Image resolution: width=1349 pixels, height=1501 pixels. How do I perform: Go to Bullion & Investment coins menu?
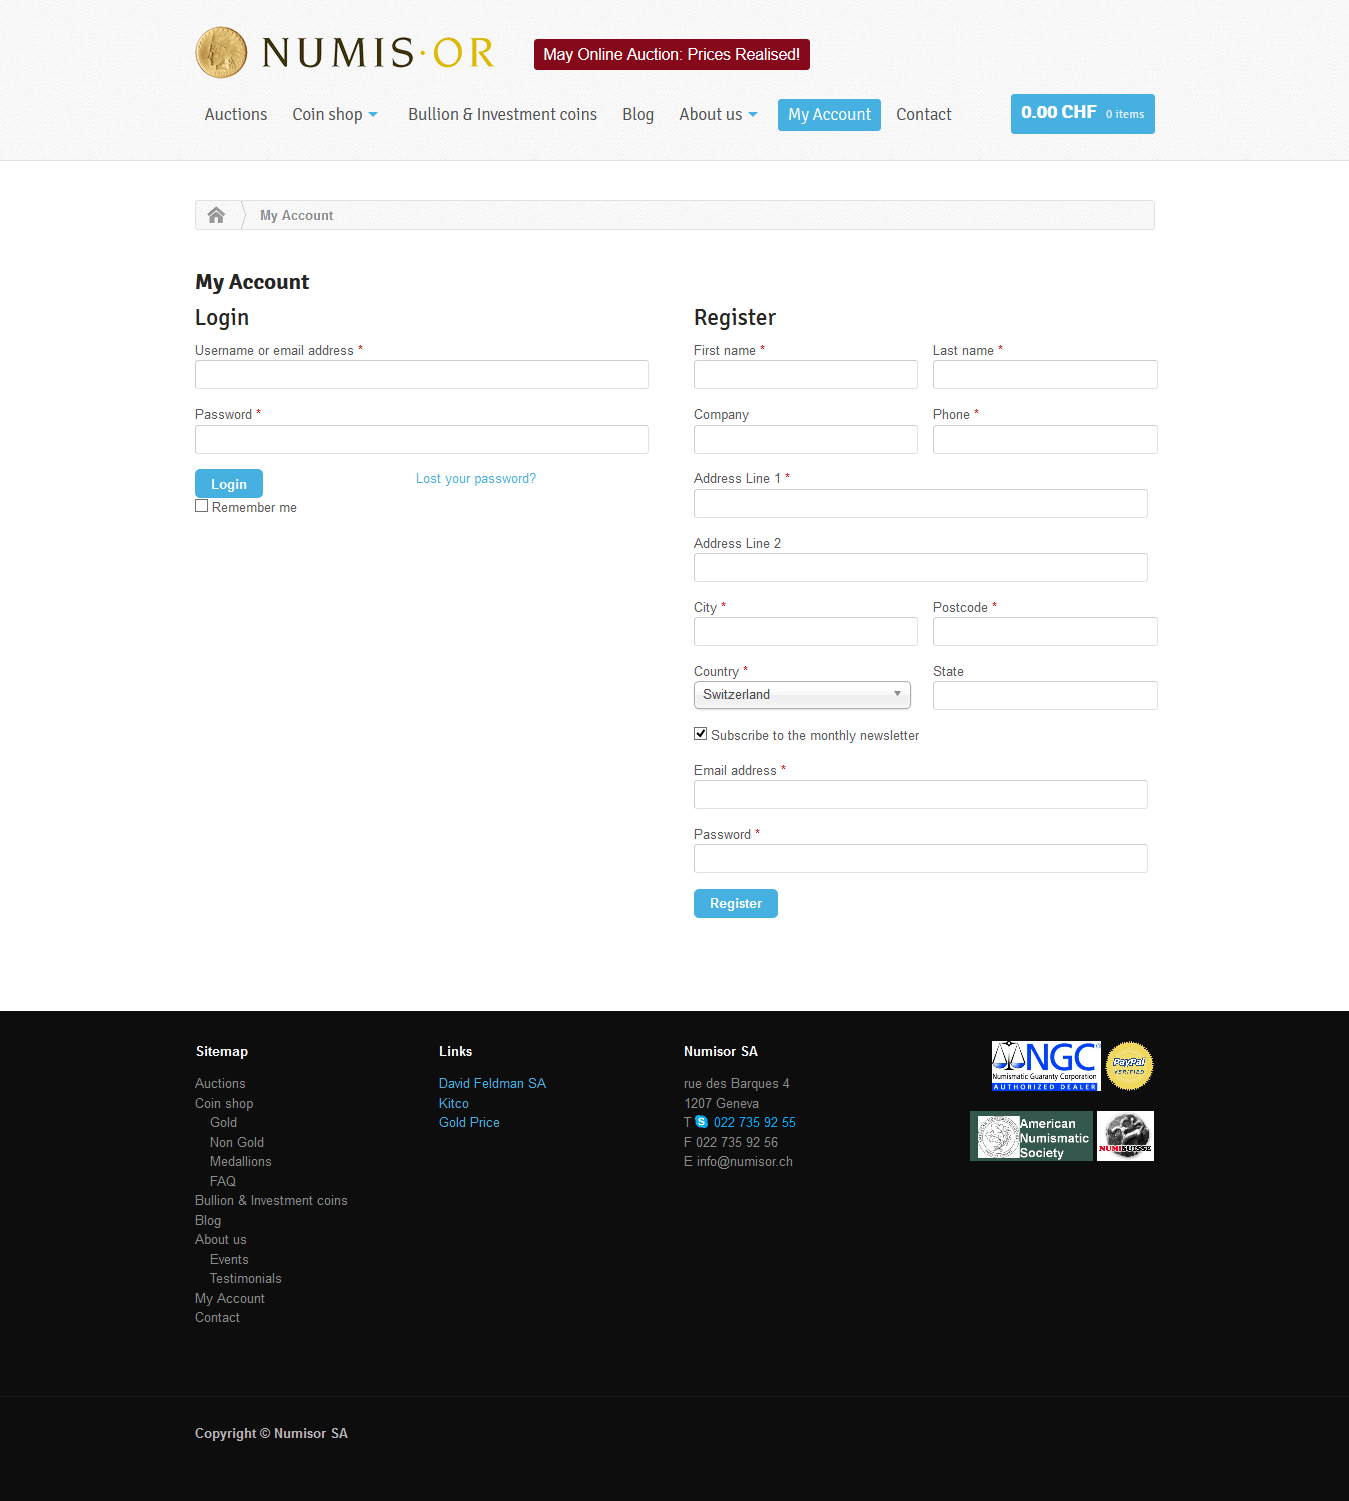502,115
